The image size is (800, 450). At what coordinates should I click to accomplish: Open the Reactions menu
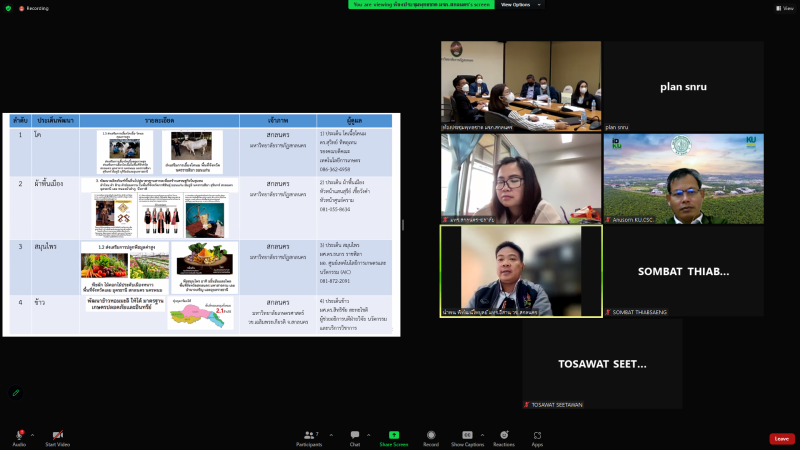point(503,436)
